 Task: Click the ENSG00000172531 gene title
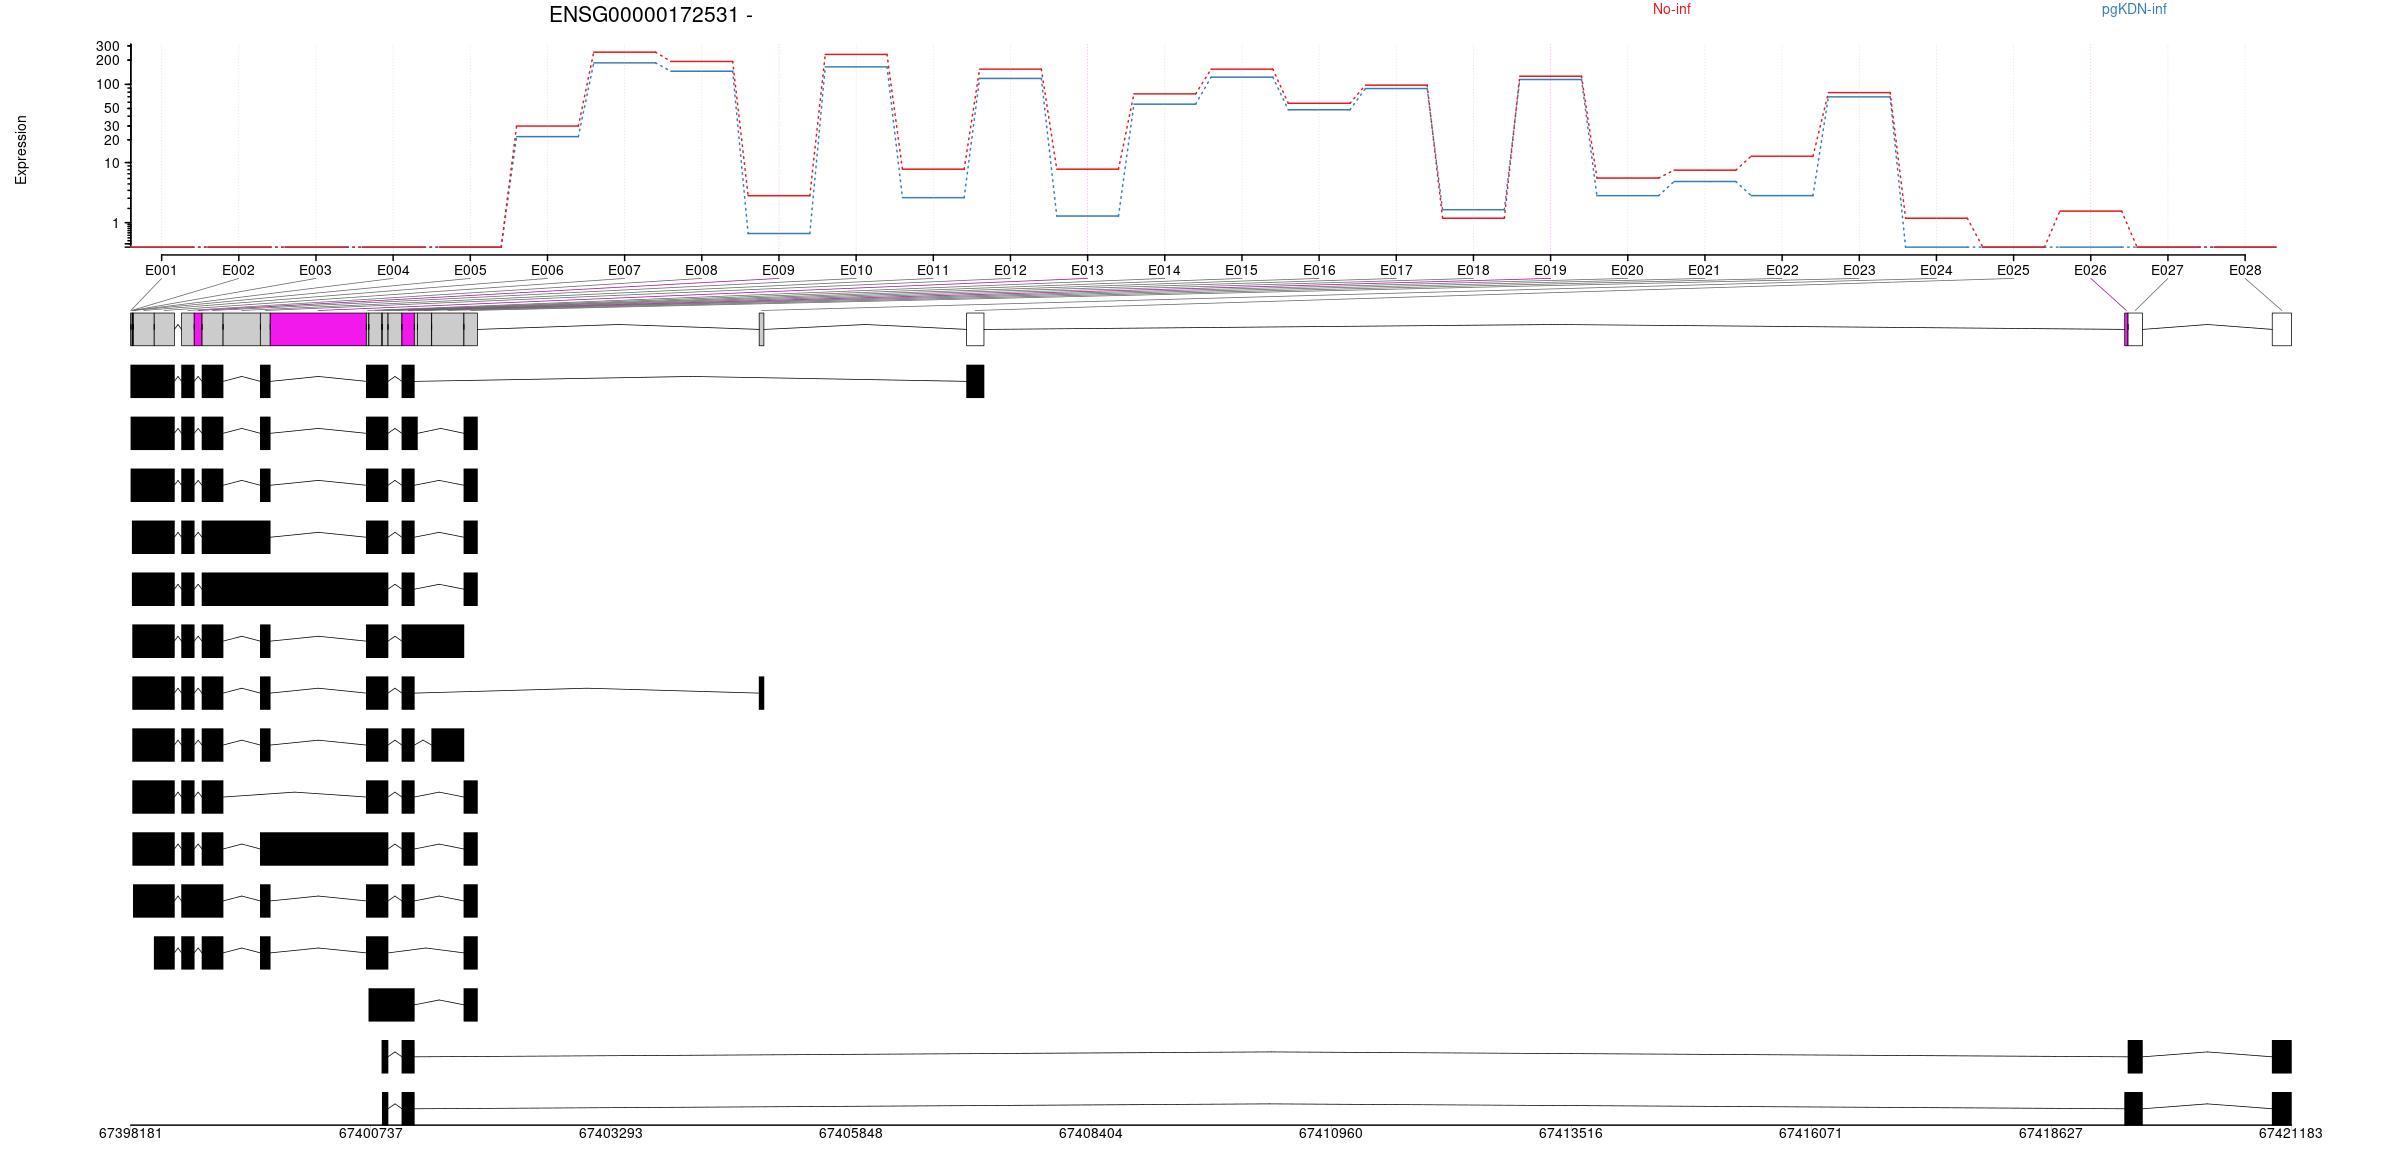(650, 15)
